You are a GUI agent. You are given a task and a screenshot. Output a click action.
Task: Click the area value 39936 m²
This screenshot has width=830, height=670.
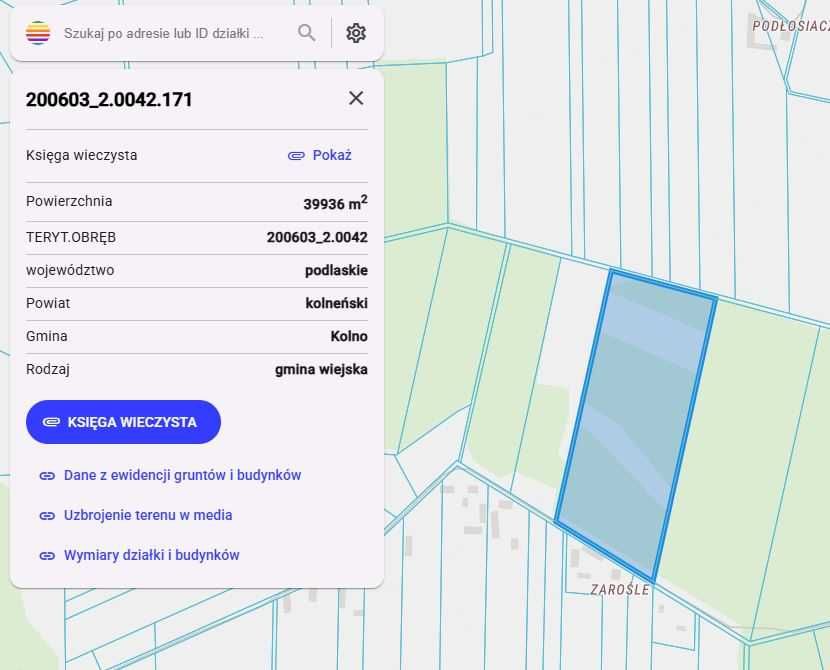[336, 203]
